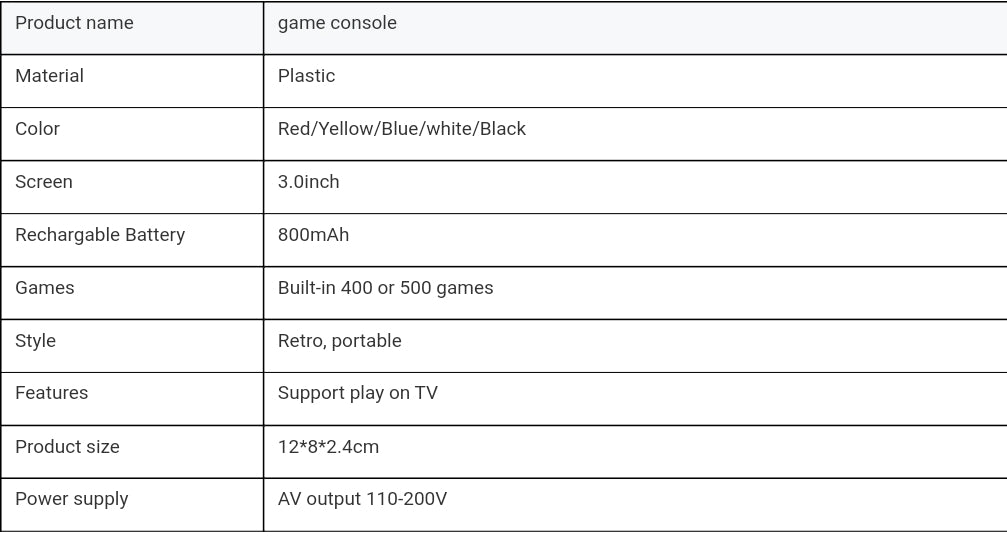This screenshot has height=541, width=1007.
Task: Click the "Product name" label cell
Action: (74, 23)
